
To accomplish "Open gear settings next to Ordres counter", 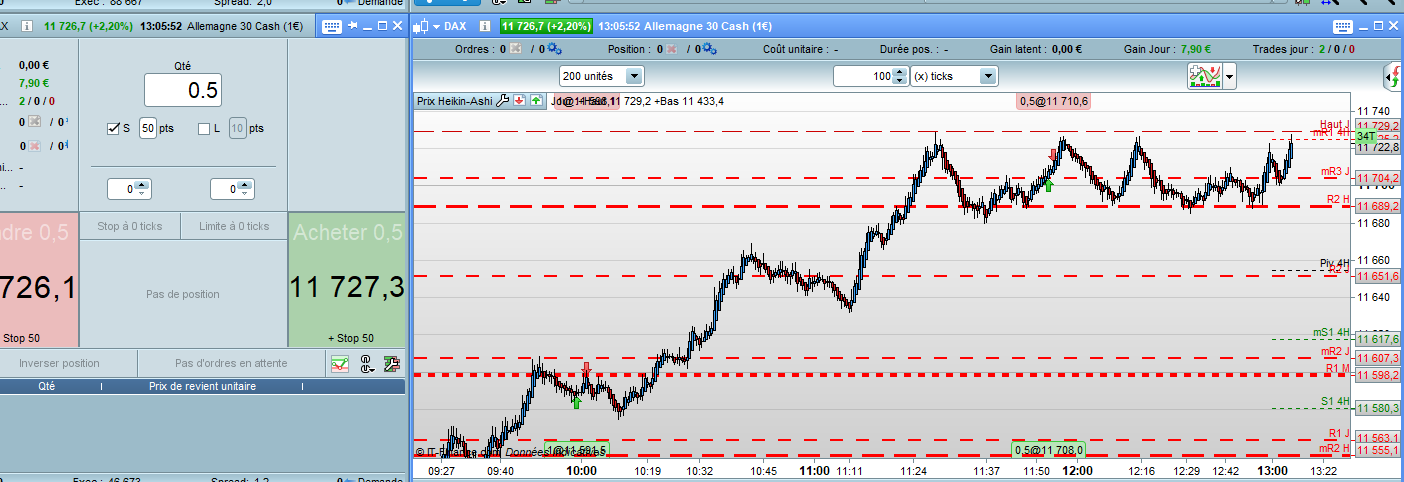I will 554,48.
